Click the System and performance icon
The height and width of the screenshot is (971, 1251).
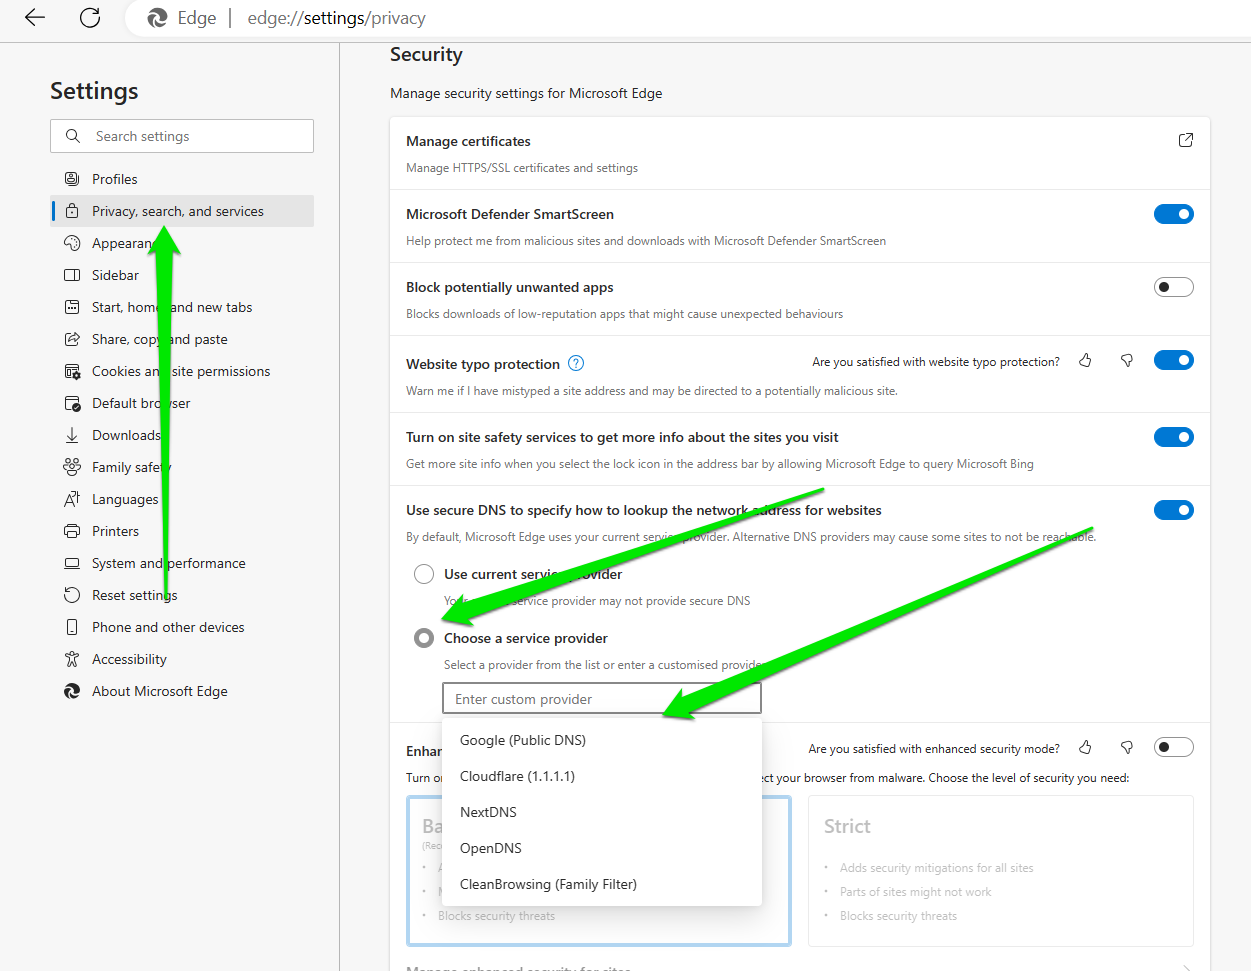tap(72, 563)
